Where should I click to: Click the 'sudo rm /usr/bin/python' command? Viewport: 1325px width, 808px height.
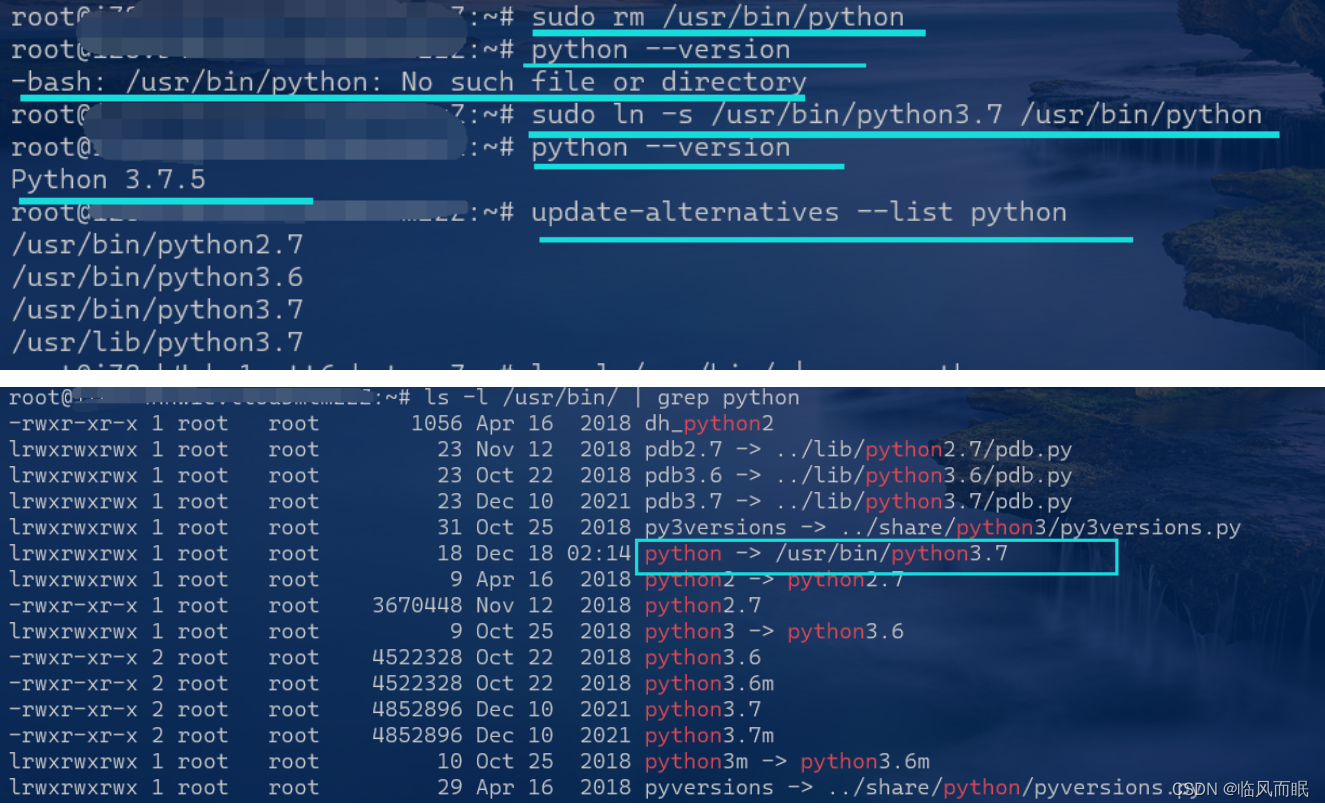(717, 17)
